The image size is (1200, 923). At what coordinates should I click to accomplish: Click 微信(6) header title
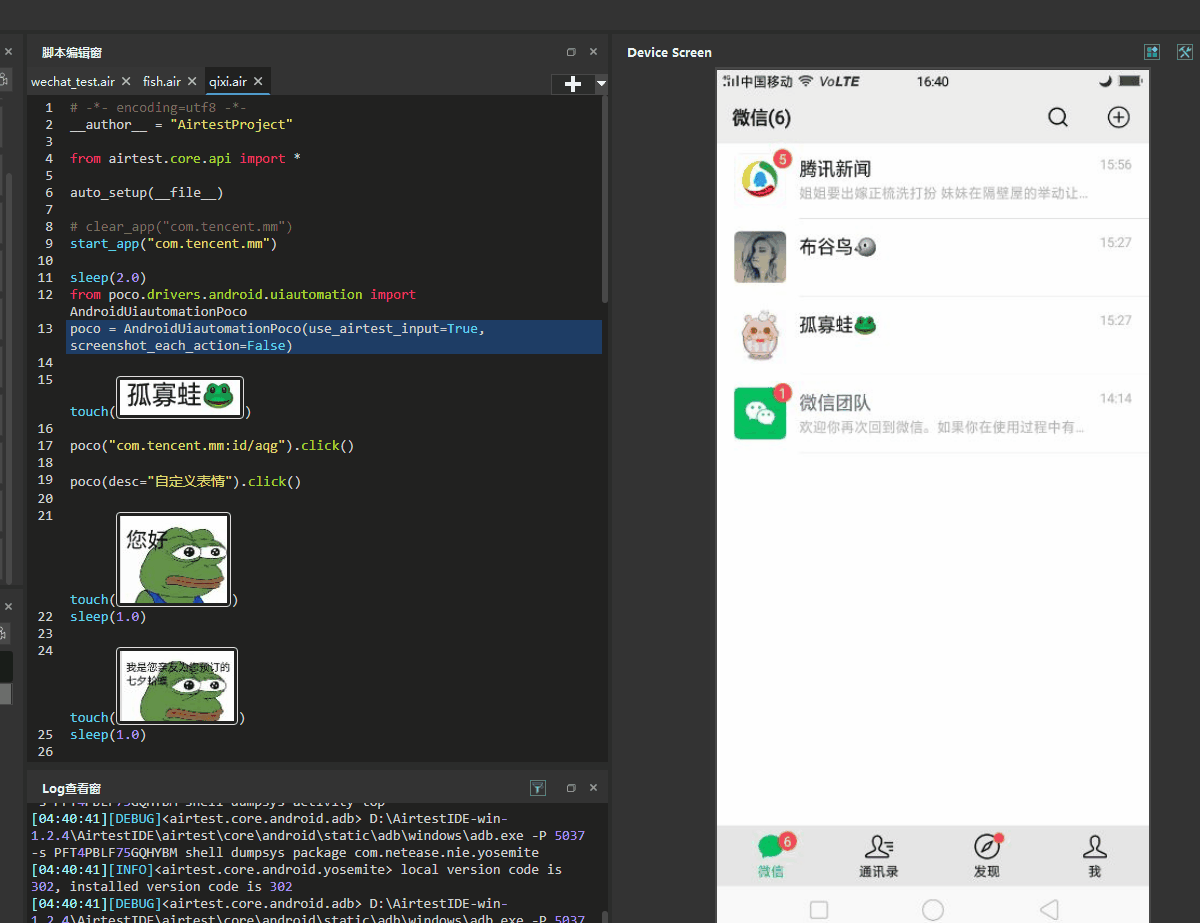pyautogui.click(x=761, y=118)
